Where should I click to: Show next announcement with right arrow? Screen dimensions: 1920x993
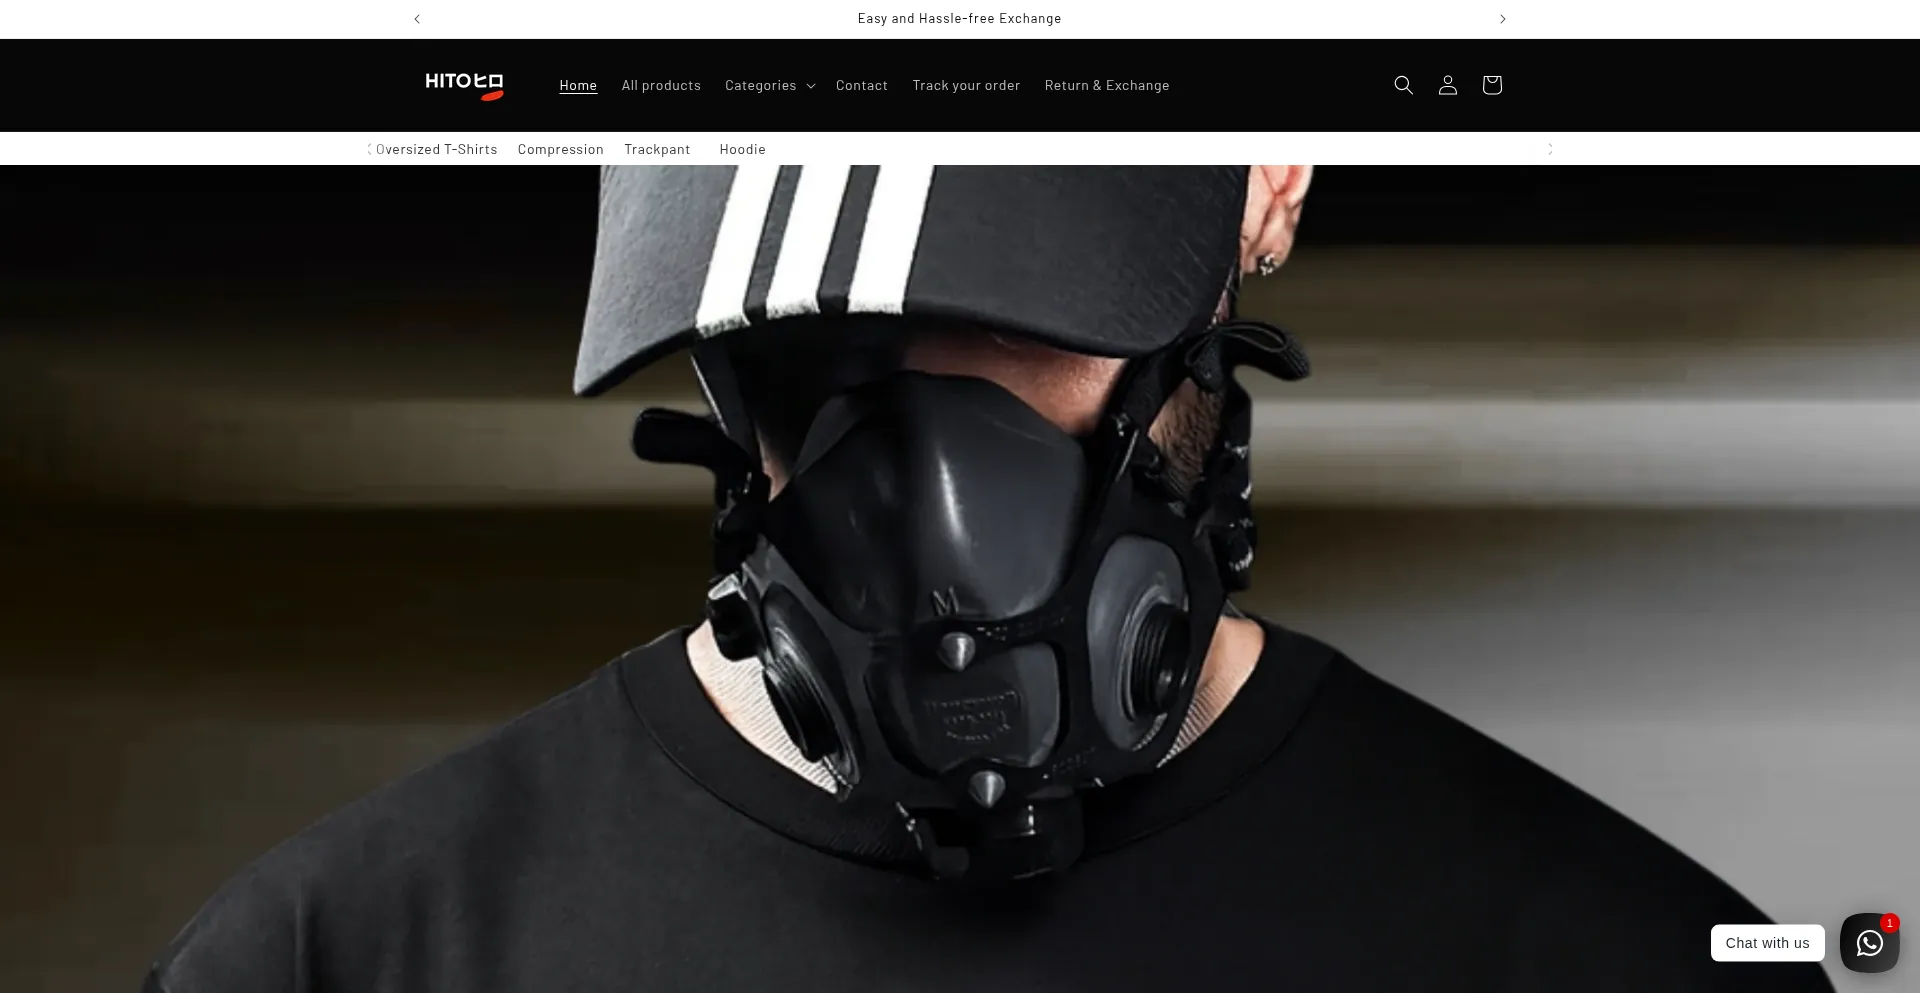pos(1502,19)
